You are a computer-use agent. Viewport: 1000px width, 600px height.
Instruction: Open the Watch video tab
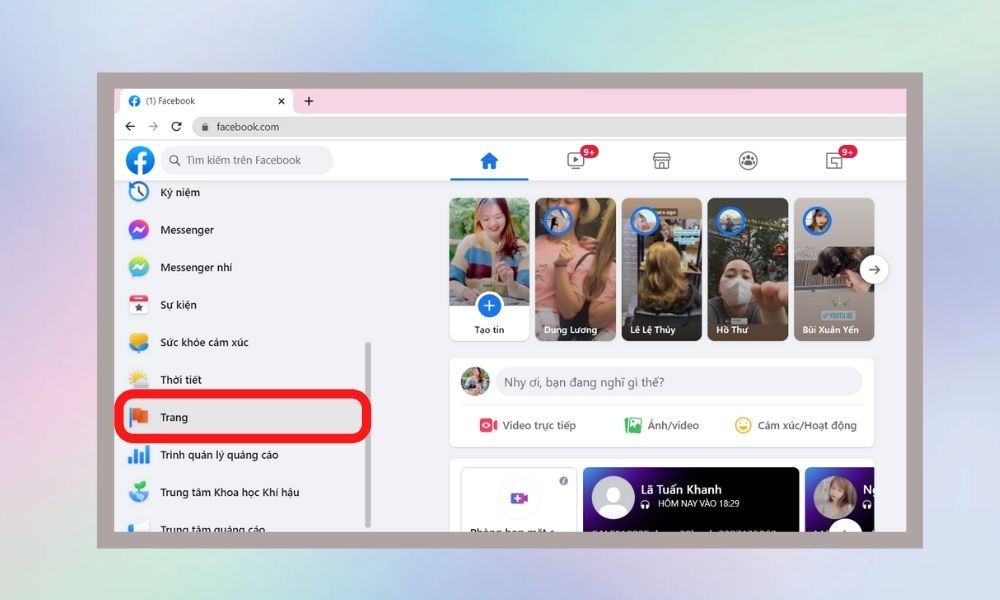(x=576, y=160)
